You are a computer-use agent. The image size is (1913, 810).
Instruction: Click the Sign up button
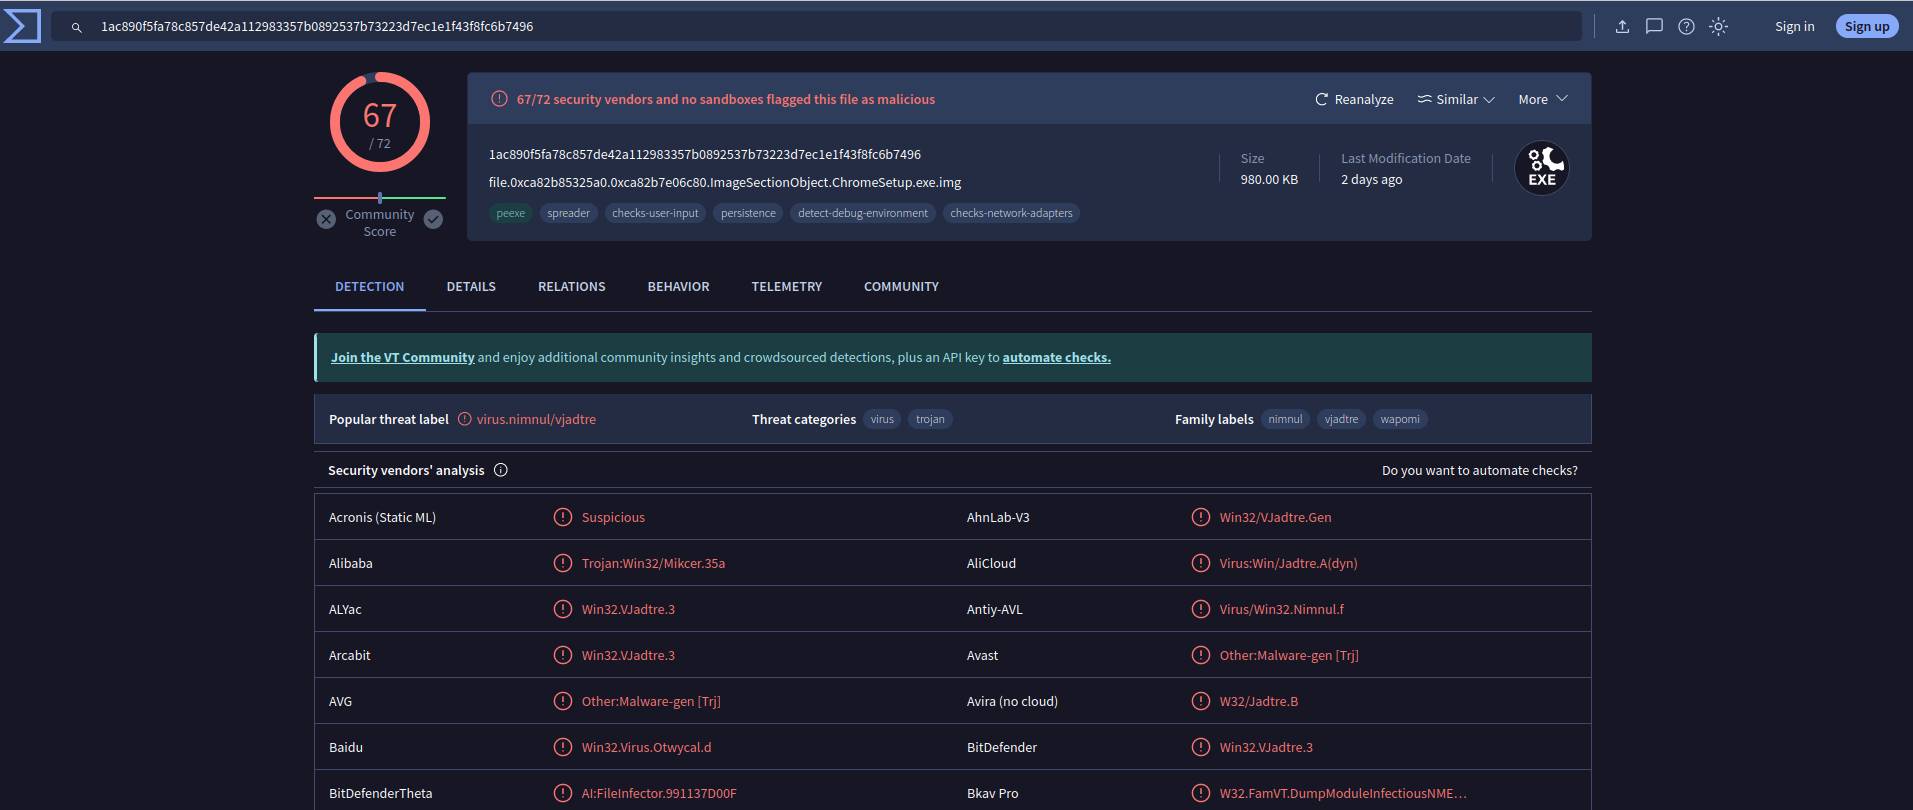1867,27
